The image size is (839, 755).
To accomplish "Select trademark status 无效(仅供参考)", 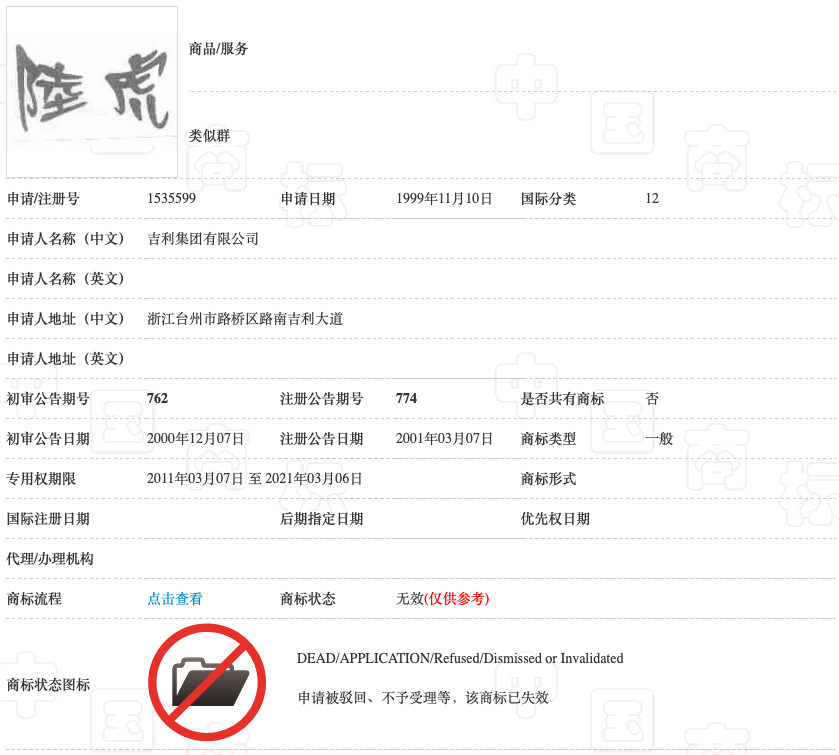I will pyautogui.click(x=443, y=599).
